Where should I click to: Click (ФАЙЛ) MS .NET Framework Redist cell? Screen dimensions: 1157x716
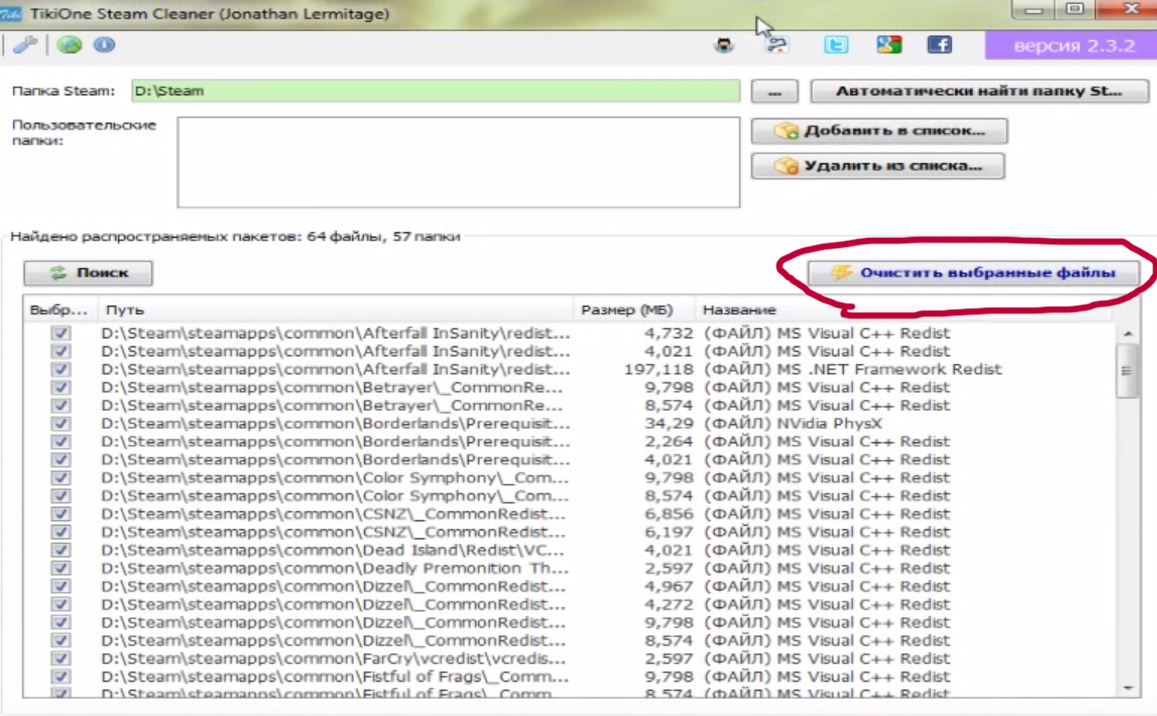(x=852, y=369)
